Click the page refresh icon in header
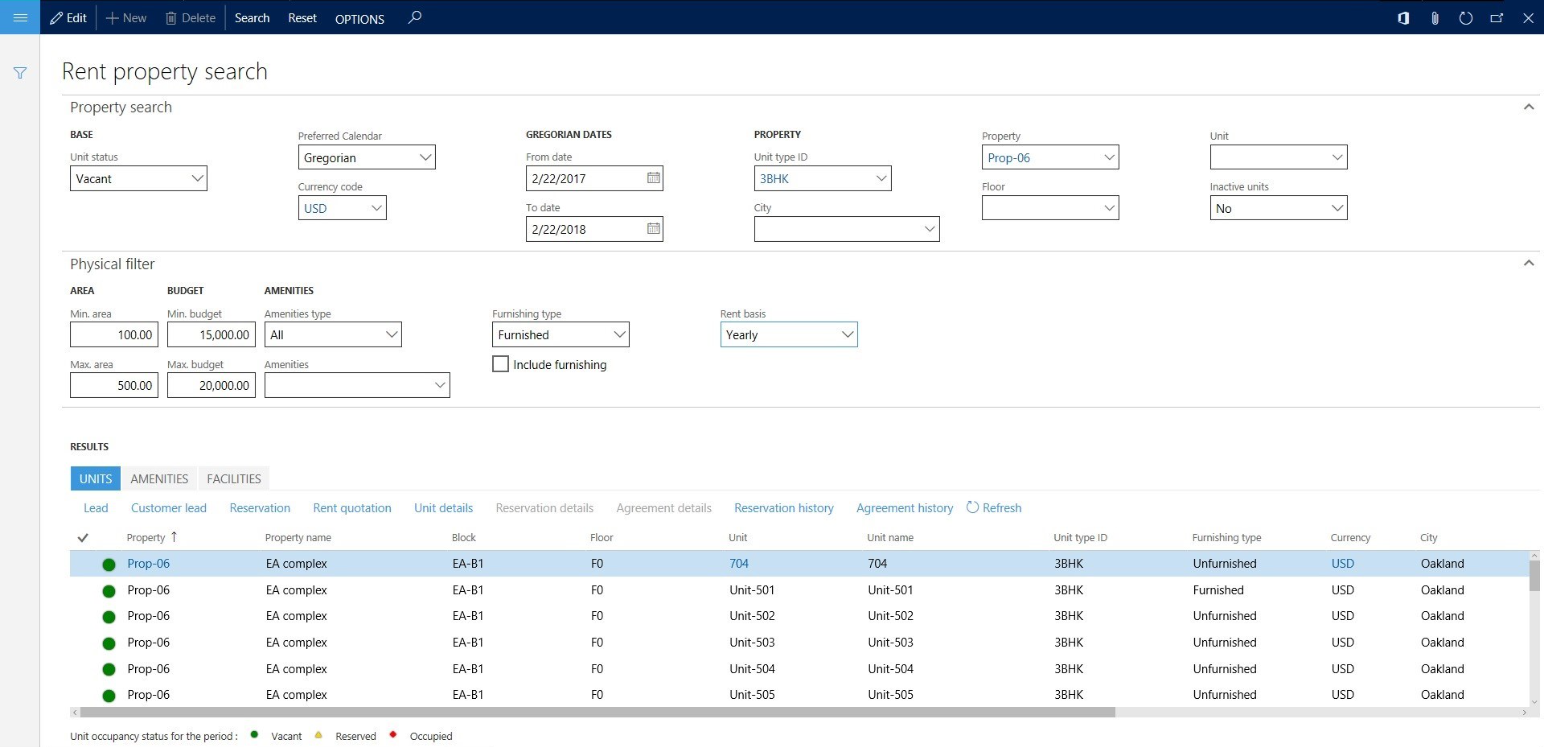 pos(1466,18)
